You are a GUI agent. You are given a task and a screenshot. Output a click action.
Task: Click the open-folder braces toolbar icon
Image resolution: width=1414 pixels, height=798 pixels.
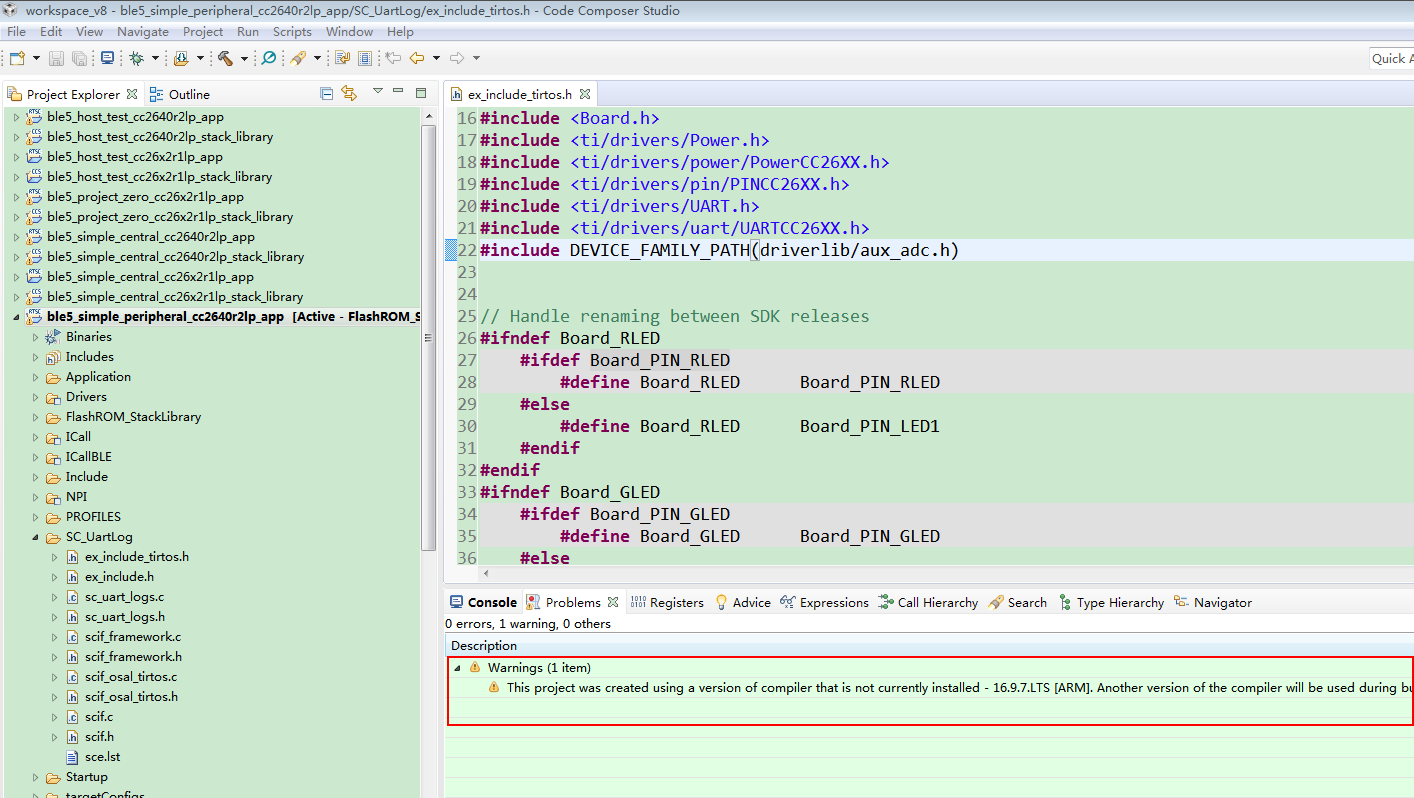pos(181,58)
